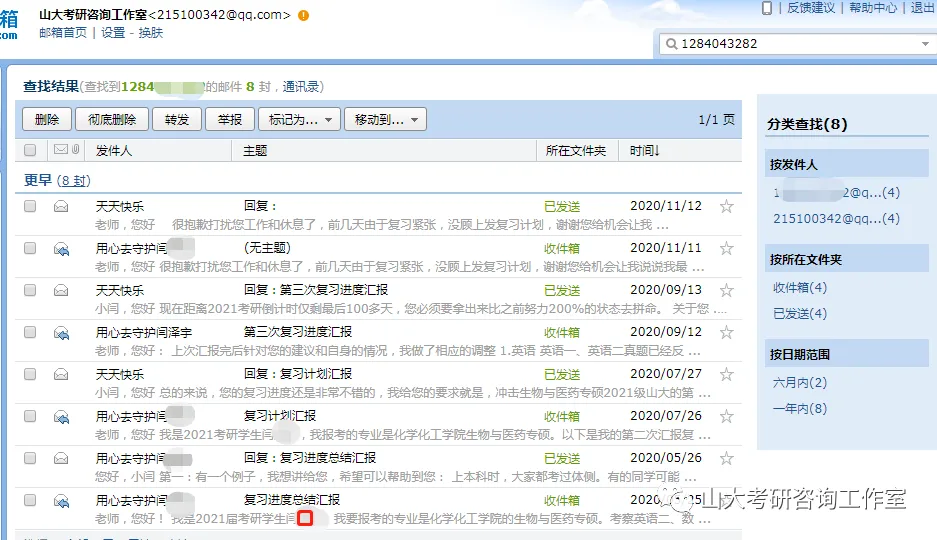The height and width of the screenshot is (540, 937).
Task: Click replied-mail icon of 2020/07/26 email
Action: [x=61, y=417]
